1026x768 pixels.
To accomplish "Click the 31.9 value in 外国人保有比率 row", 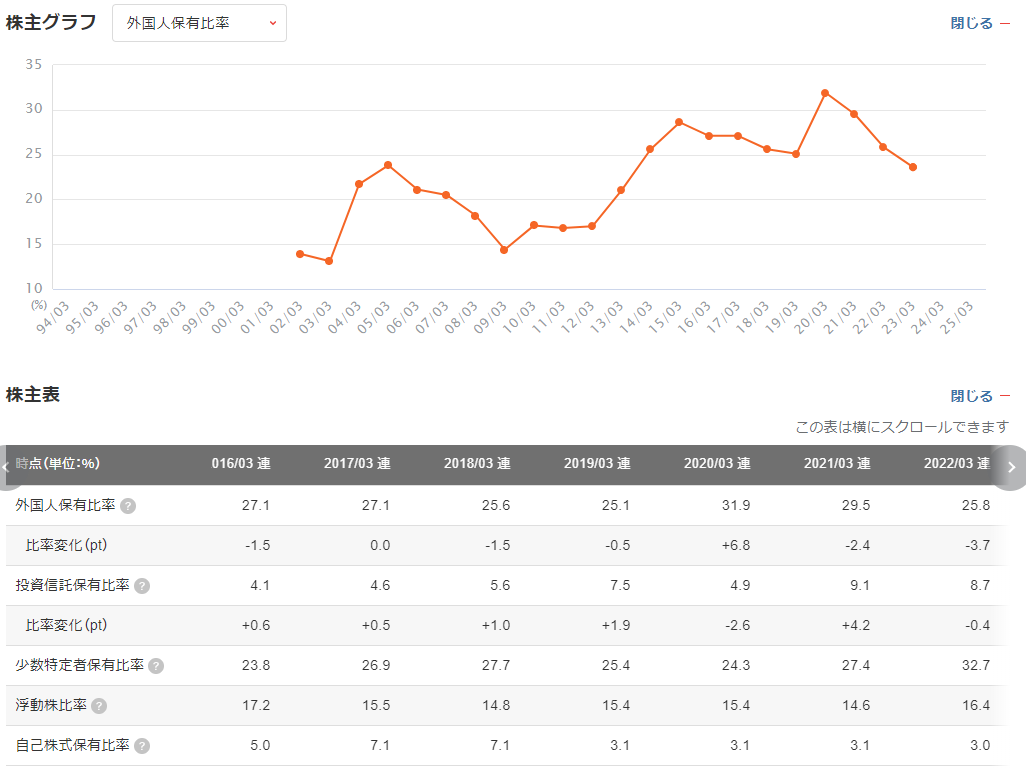I will pos(736,505).
